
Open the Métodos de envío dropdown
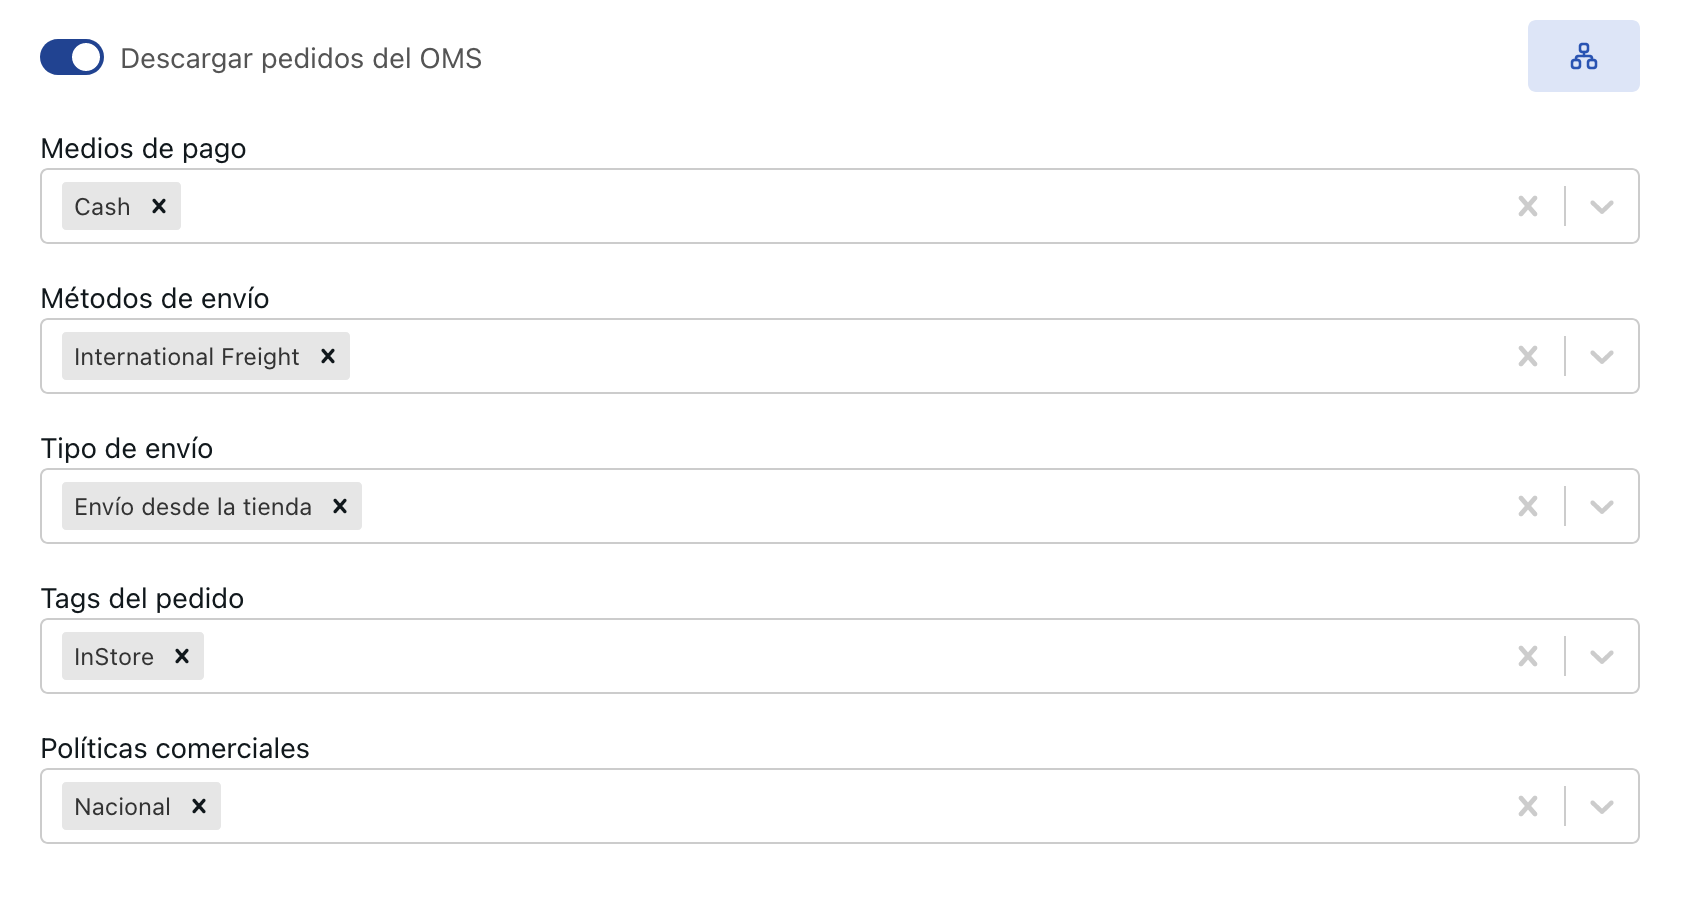1602,356
